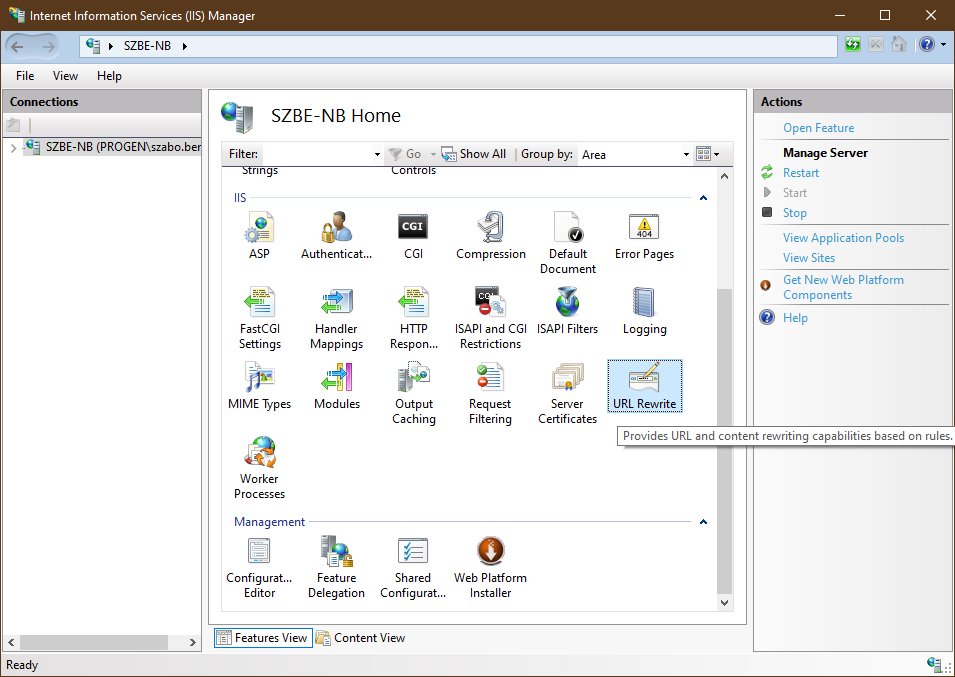Image resolution: width=955 pixels, height=677 pixels.
Task: Open Request Filtering feature
Action: [490, 393]
